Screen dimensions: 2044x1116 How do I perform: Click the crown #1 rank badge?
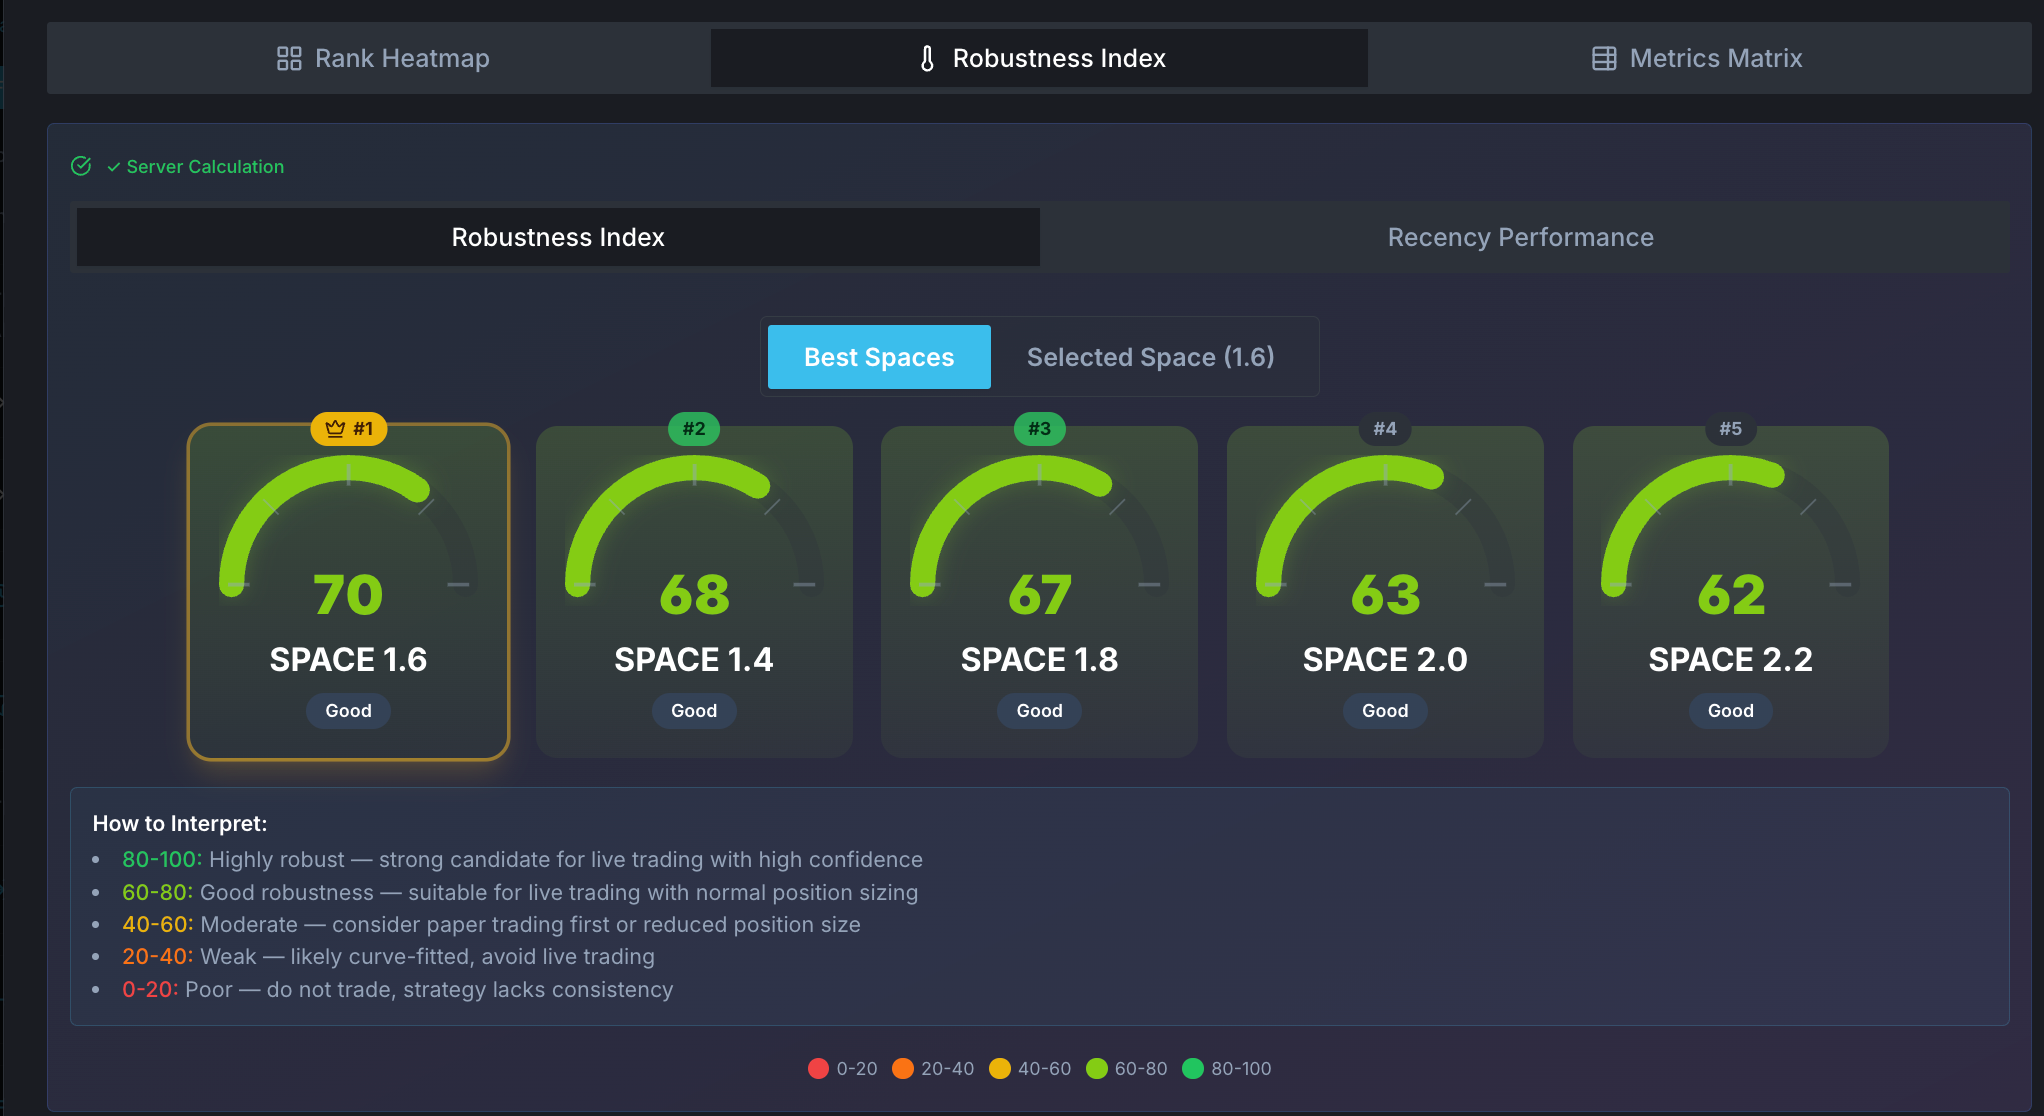tap(349, 429)
